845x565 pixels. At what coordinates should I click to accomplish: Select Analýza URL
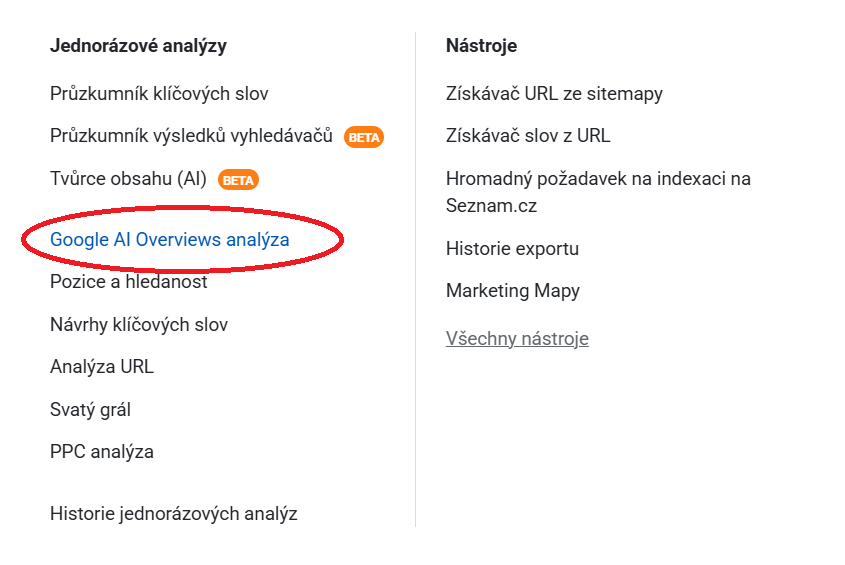click(102, 367)
